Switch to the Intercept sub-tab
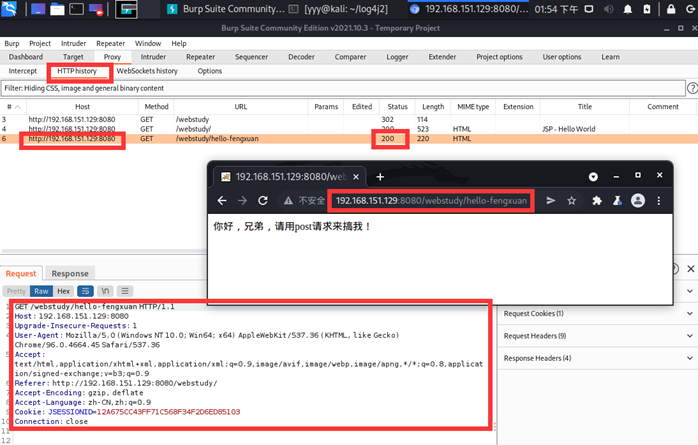 point(23,71)
